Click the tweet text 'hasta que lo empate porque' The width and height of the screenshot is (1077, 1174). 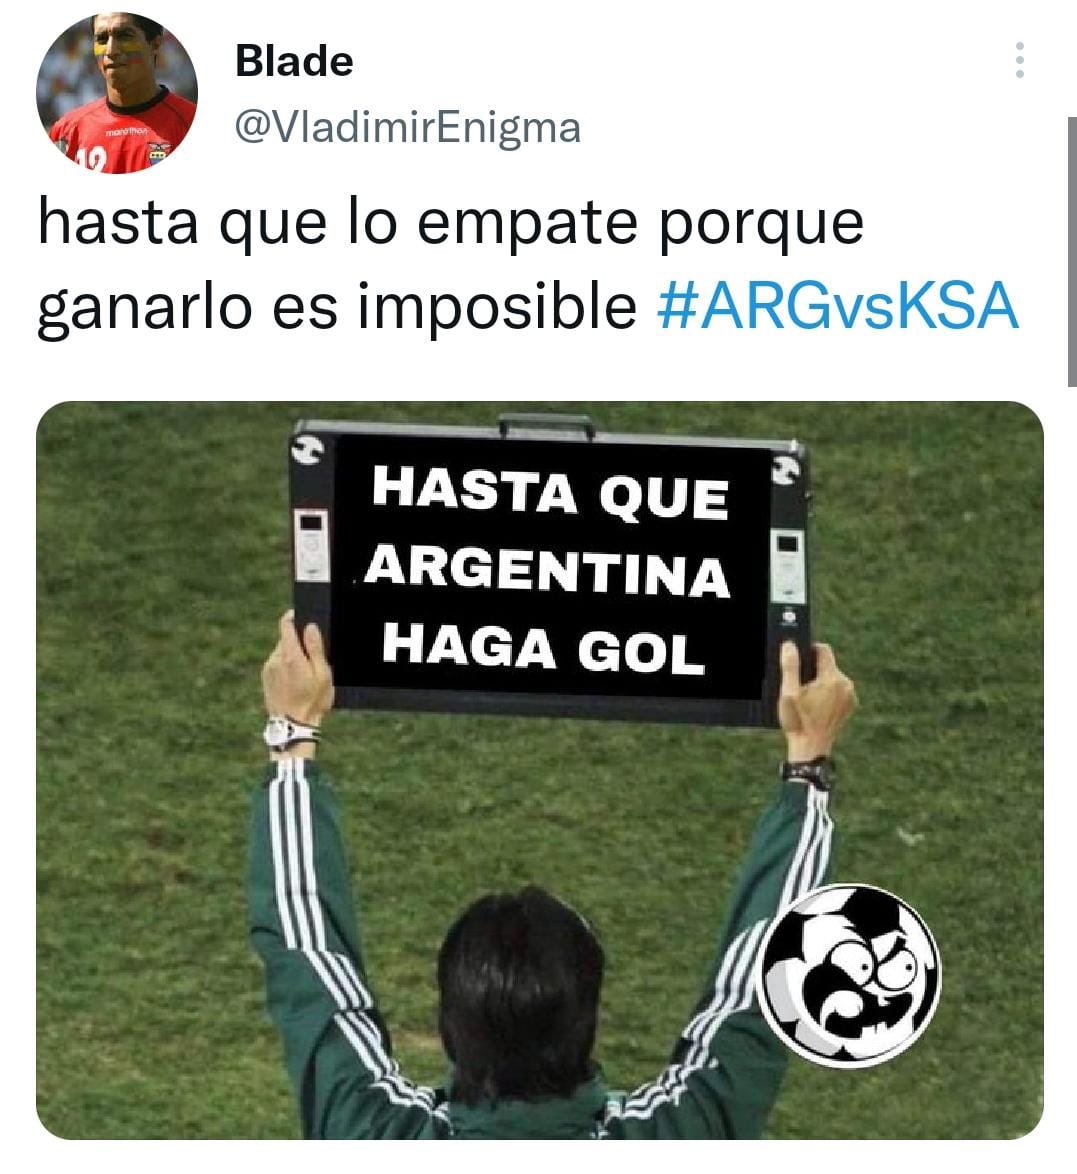451,224
